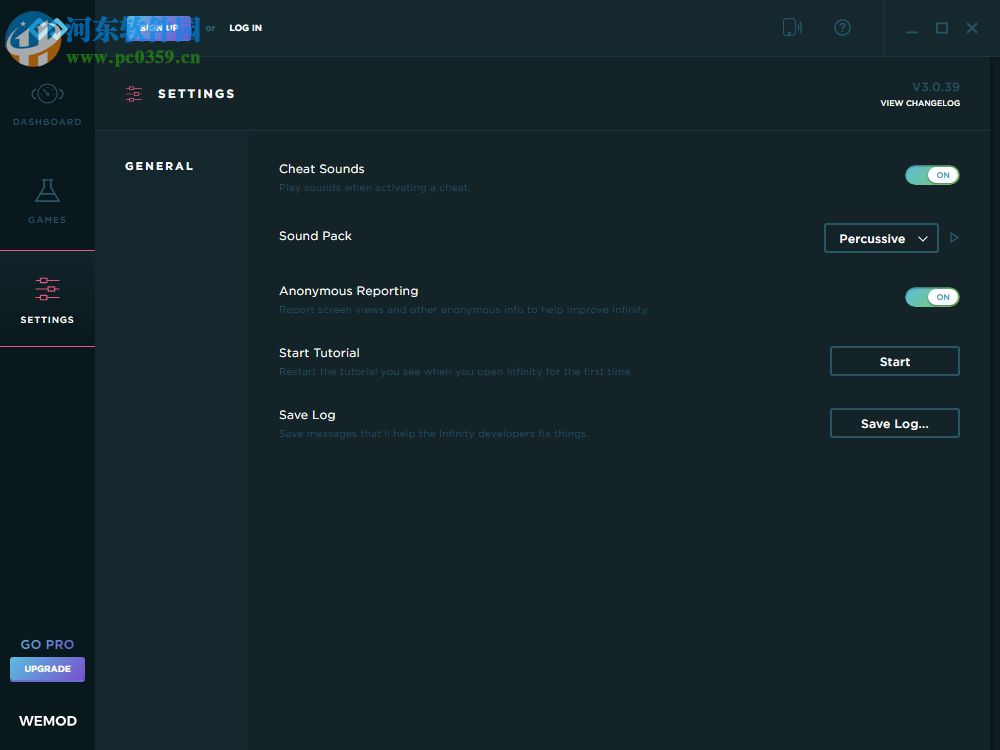
Task: Maximize the application window
Action: (x=941, y=28)
